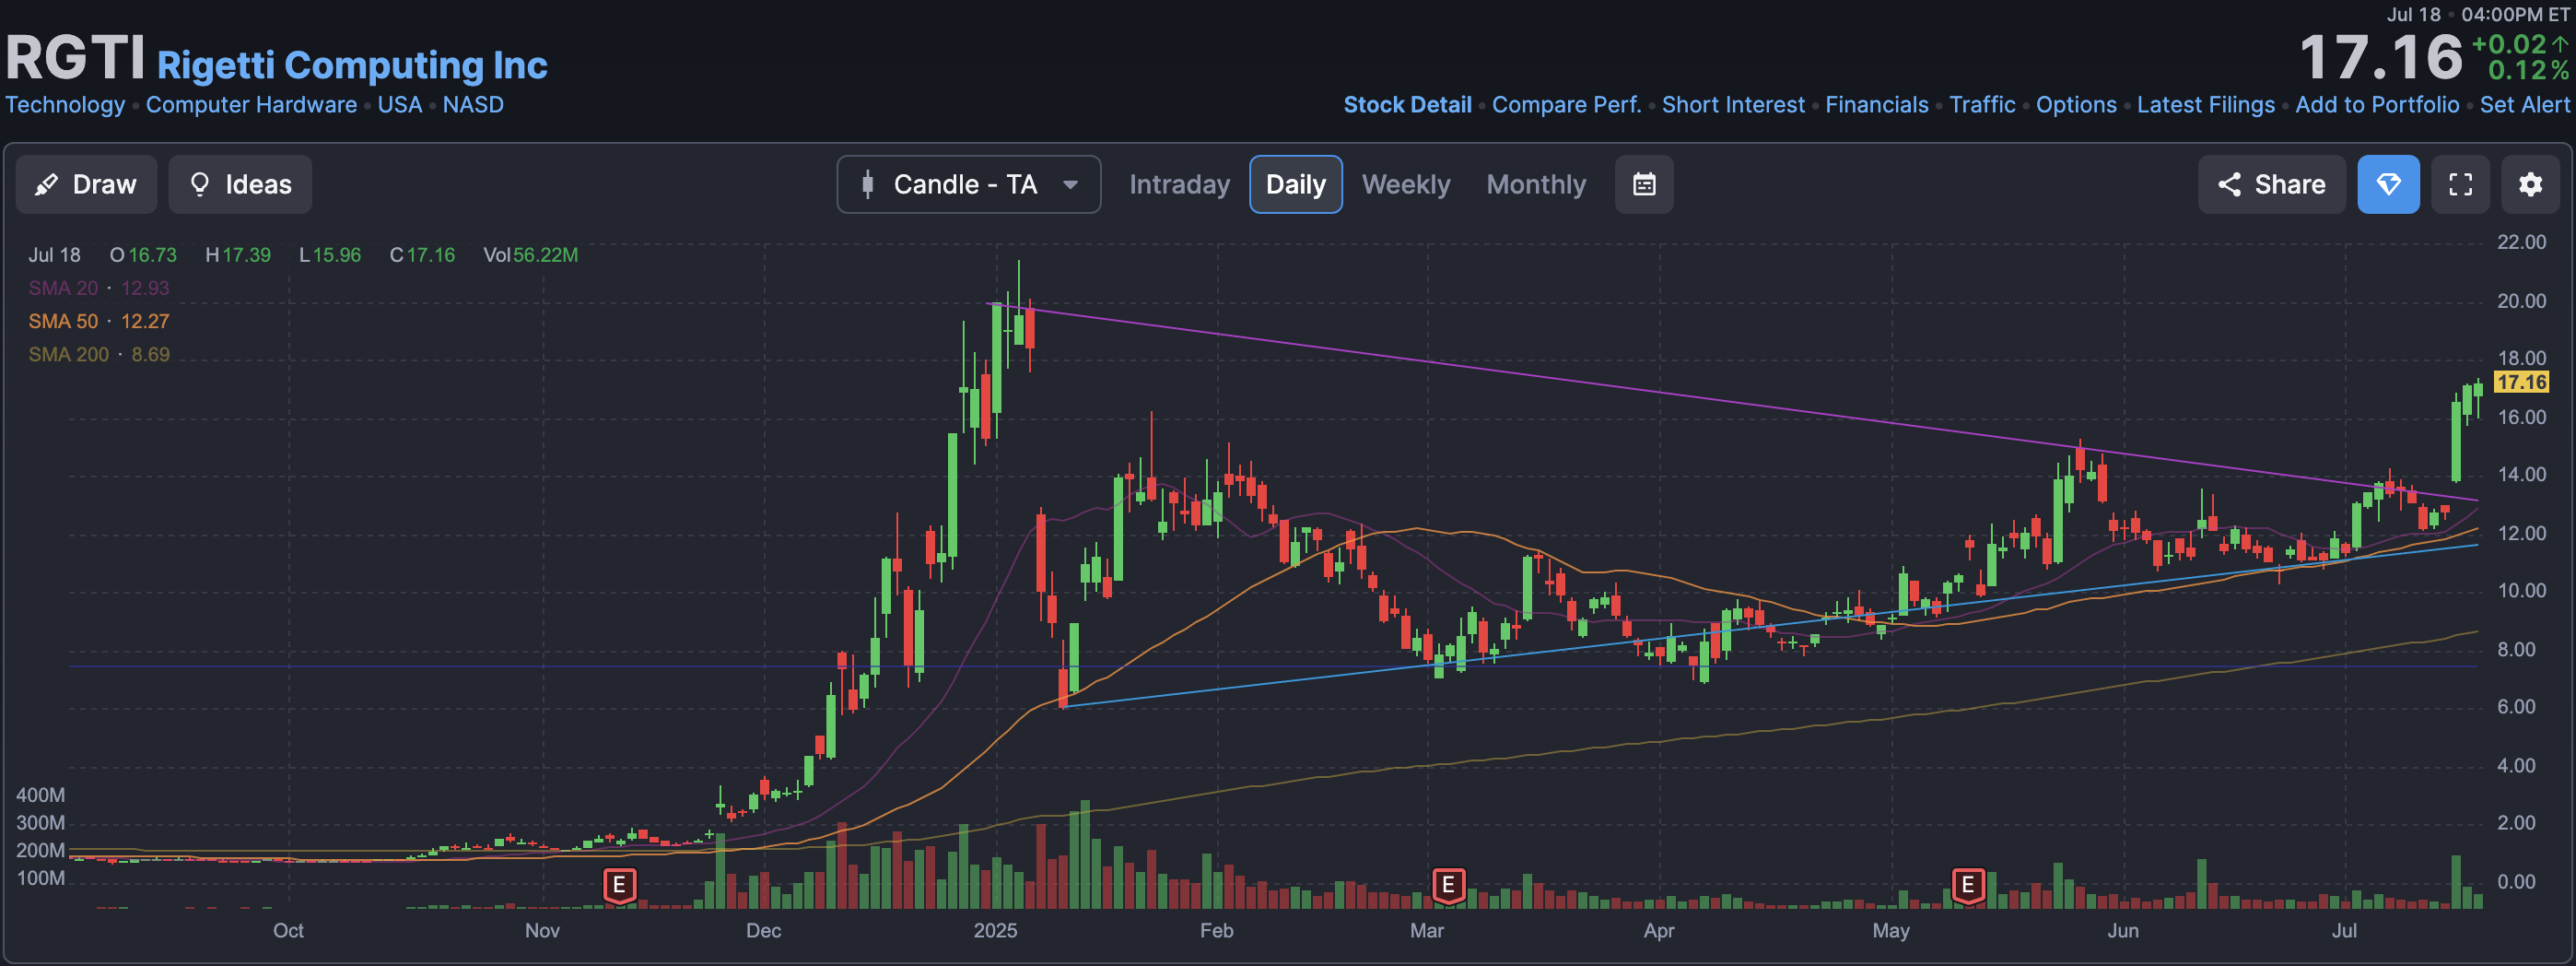
Task: Switch to Weekly timeframe
Action: click(x=1405, y=184)
